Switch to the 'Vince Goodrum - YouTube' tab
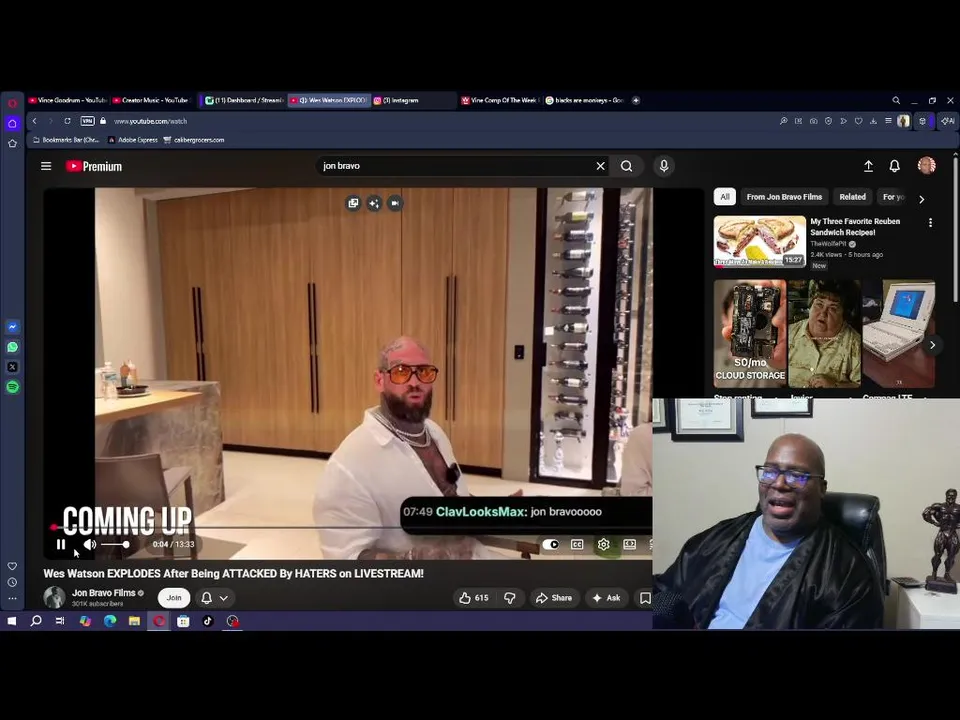Viewport: 960px width, 720px height. click(67, 100)
